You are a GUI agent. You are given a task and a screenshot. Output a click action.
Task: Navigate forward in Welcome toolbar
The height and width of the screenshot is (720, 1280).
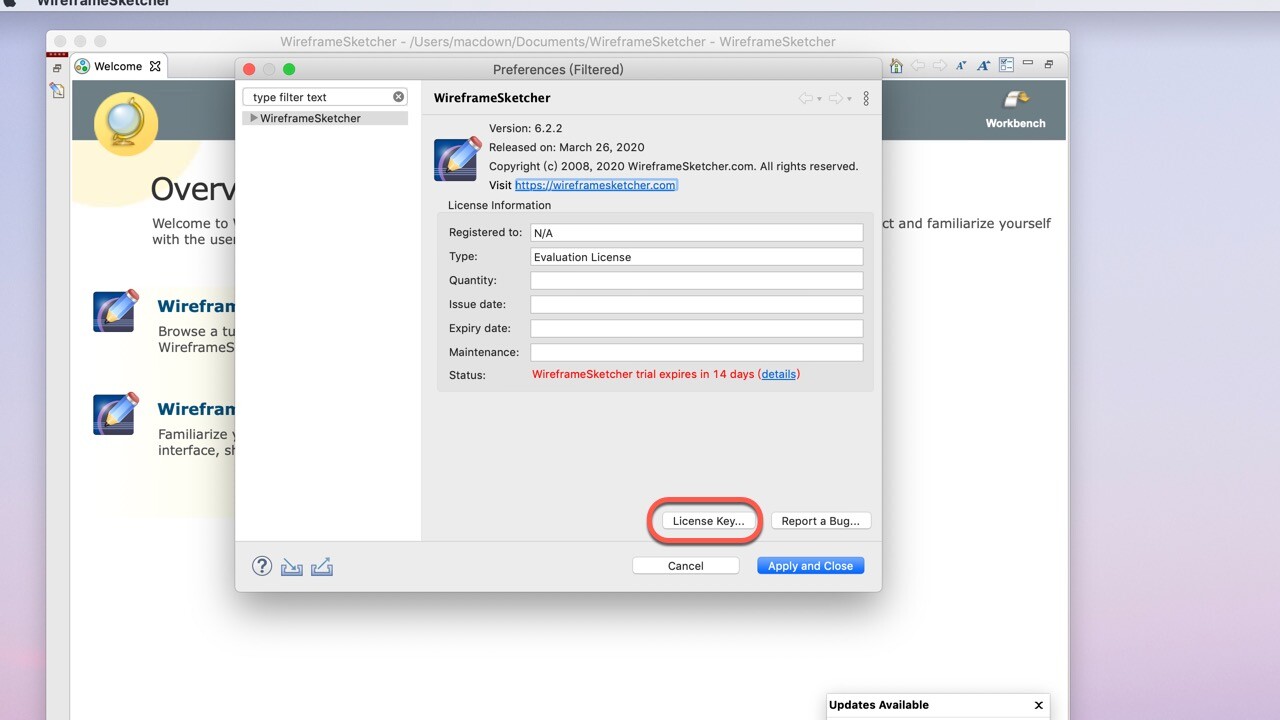pyautogui.click(x=939, y=65)
